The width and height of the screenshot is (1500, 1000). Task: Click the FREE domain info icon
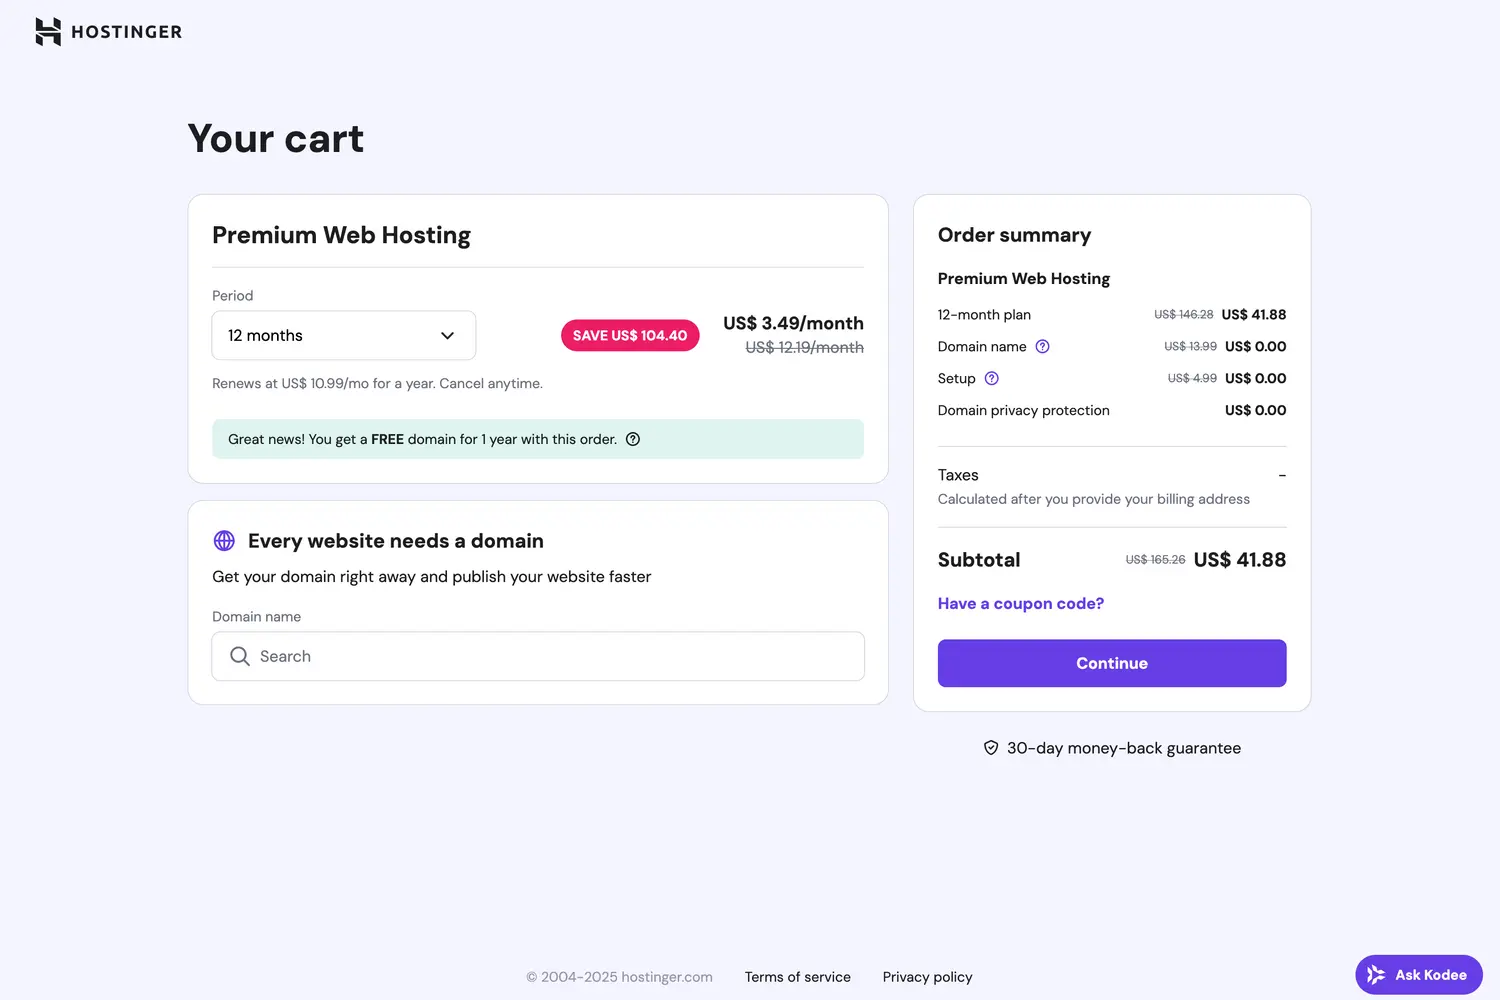pos(632,439)
